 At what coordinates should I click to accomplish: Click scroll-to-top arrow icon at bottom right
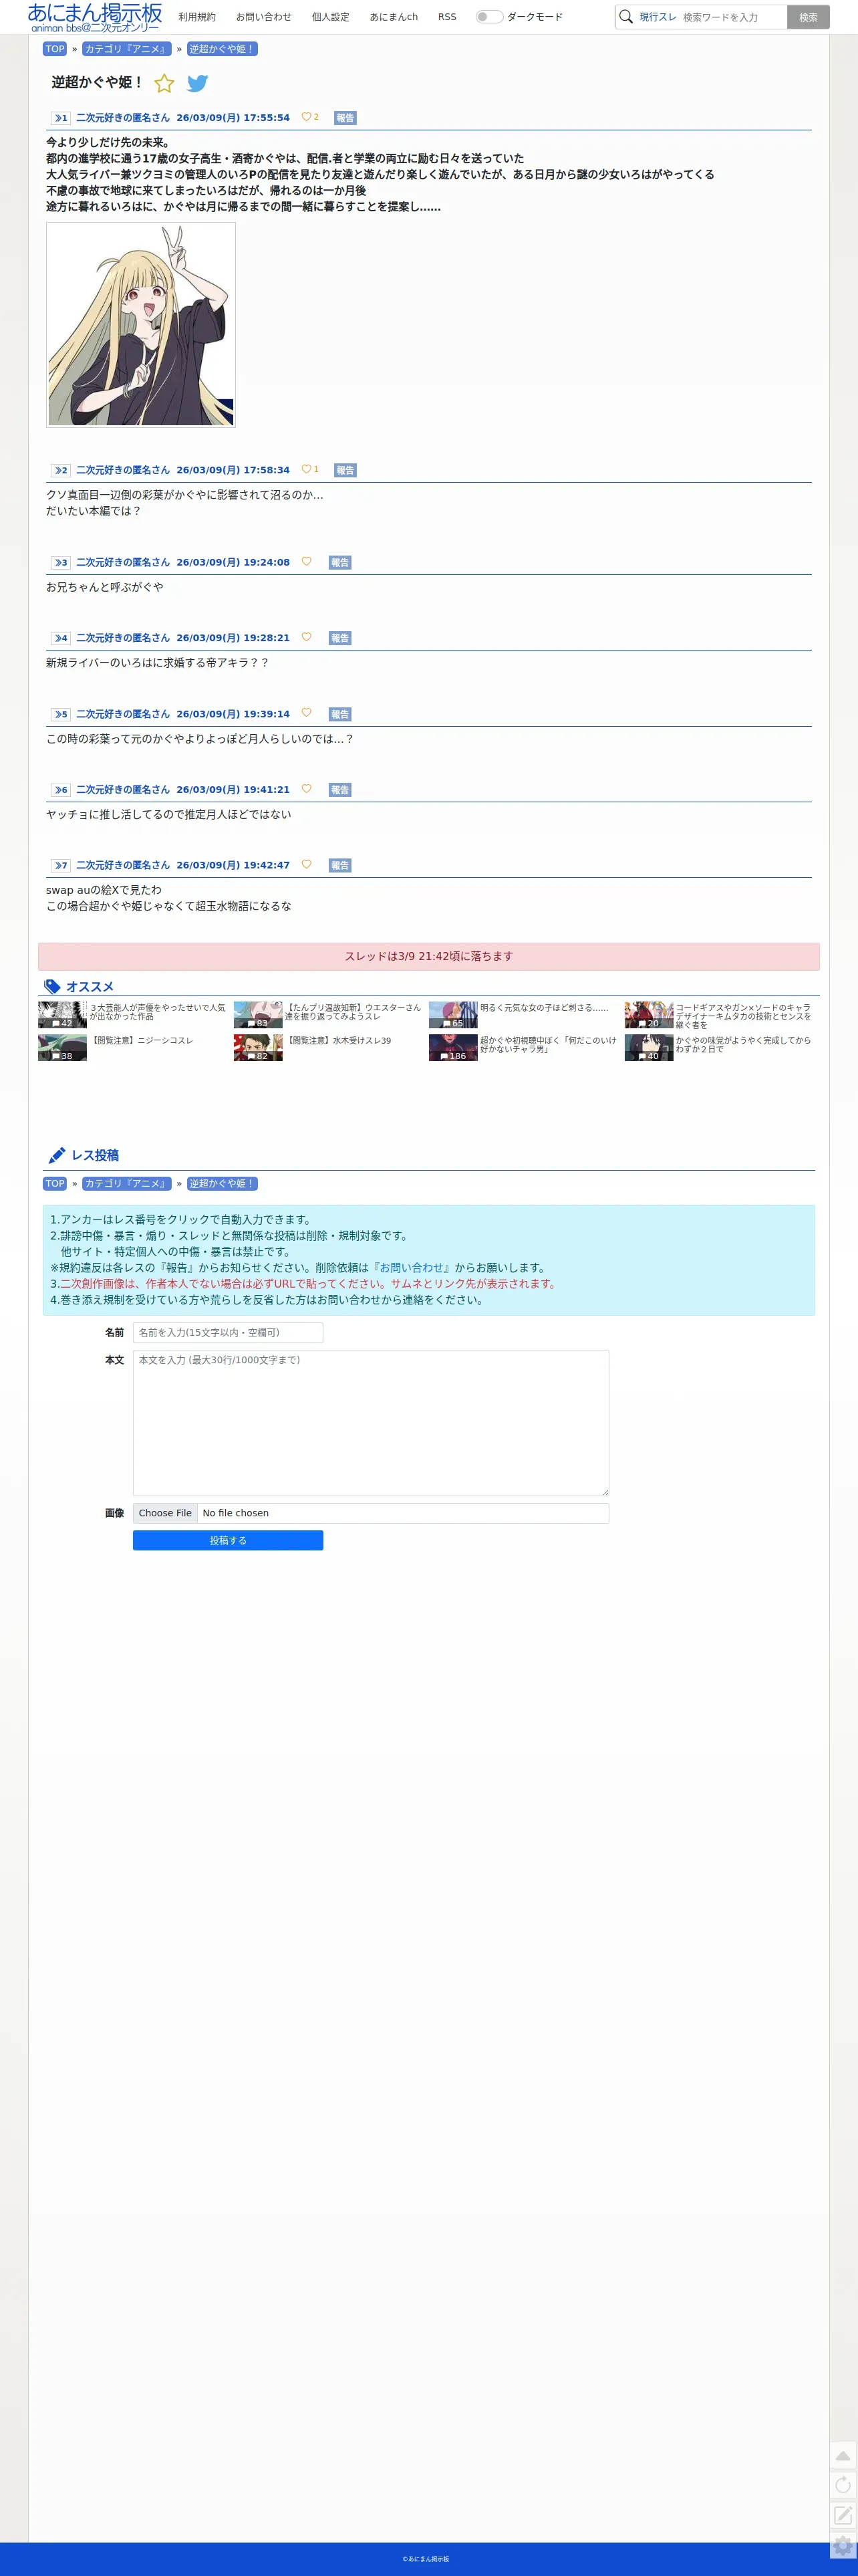(843, 2456)
